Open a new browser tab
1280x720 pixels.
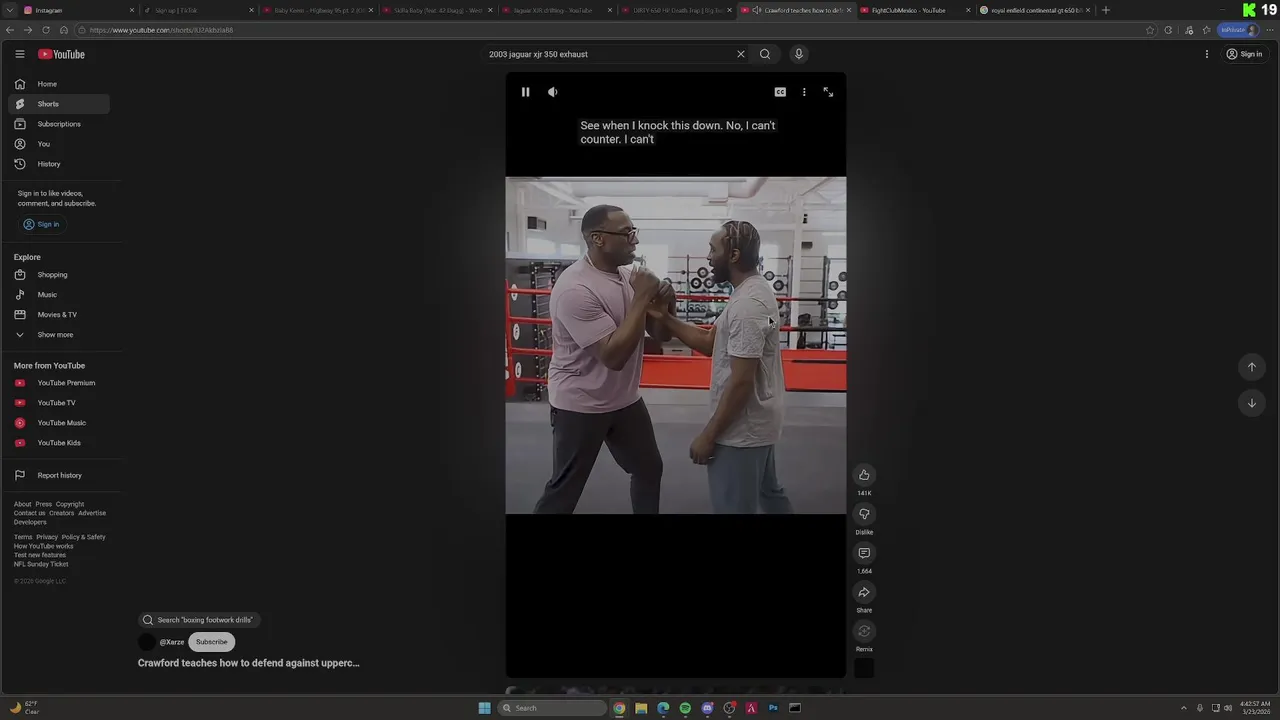pos(1105,10)
